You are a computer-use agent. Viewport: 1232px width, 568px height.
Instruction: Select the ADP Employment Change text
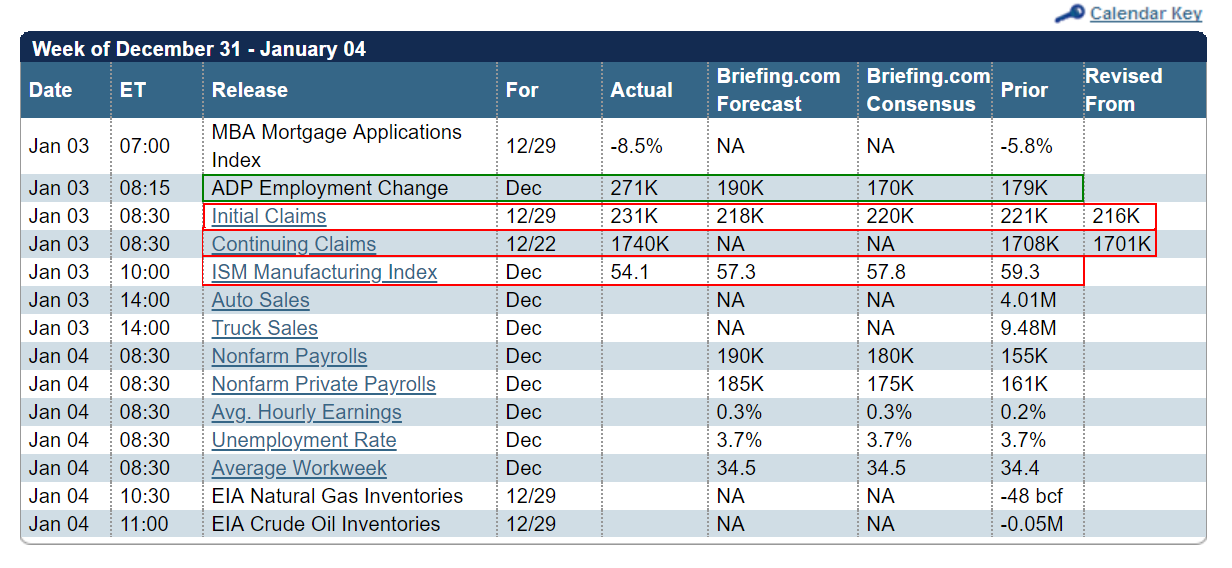pyautogui.click(x=330, y=188)
